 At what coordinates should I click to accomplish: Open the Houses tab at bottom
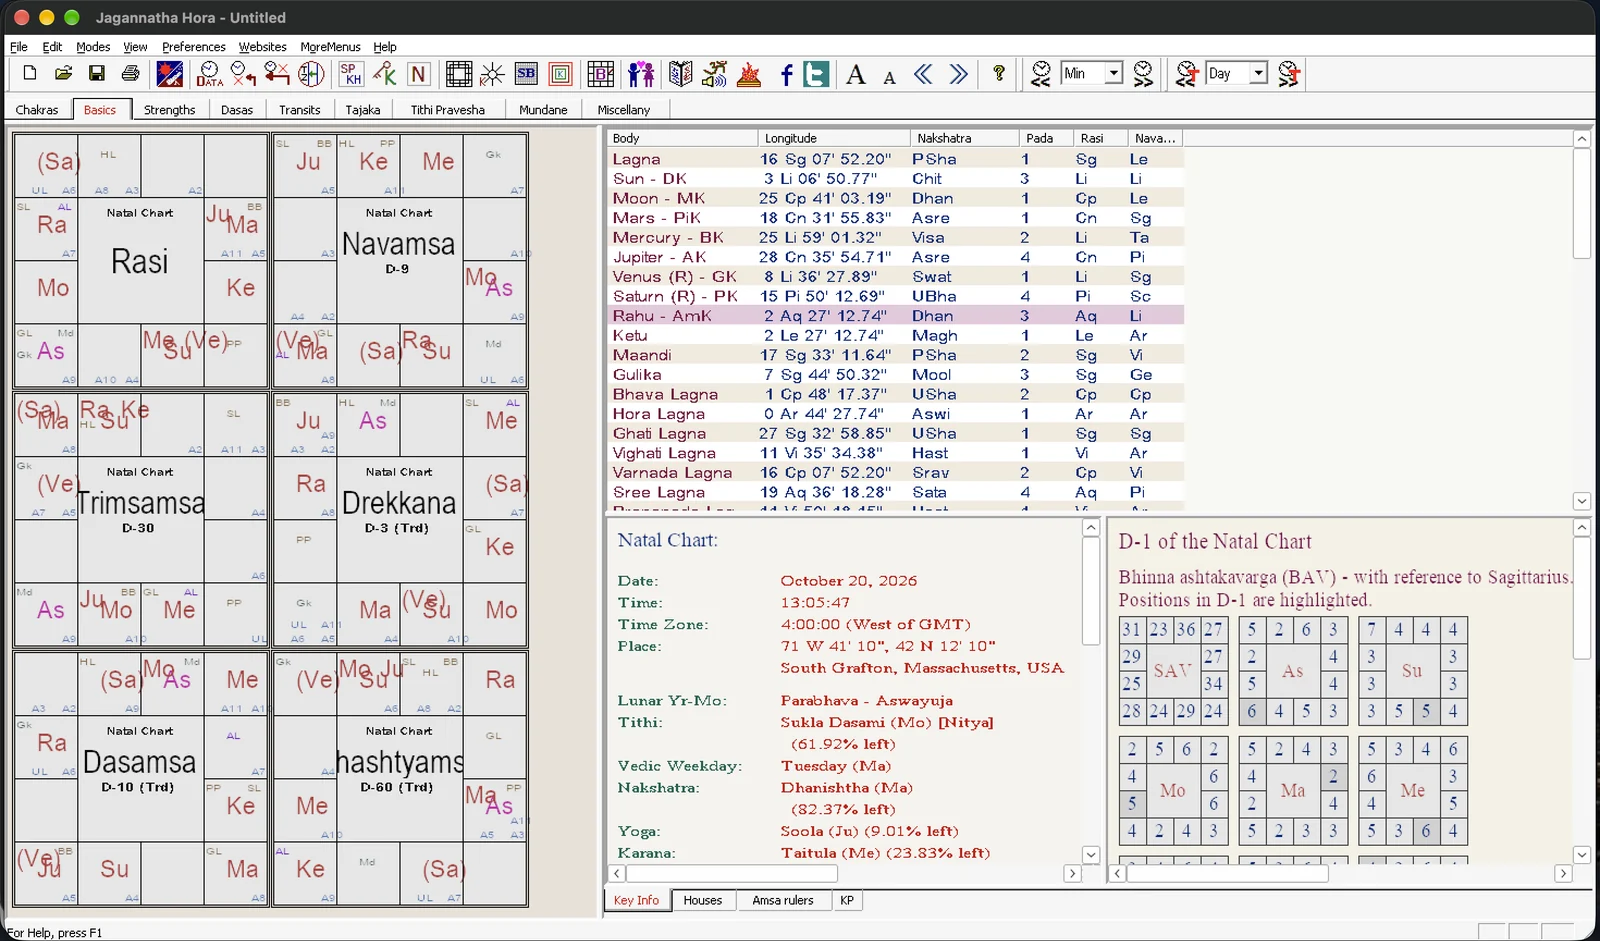point(702,900)
